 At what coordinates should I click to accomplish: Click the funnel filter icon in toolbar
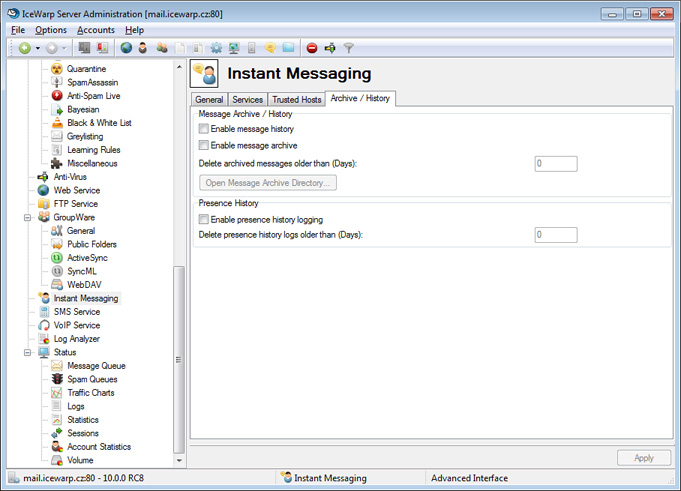coord(348,47)
